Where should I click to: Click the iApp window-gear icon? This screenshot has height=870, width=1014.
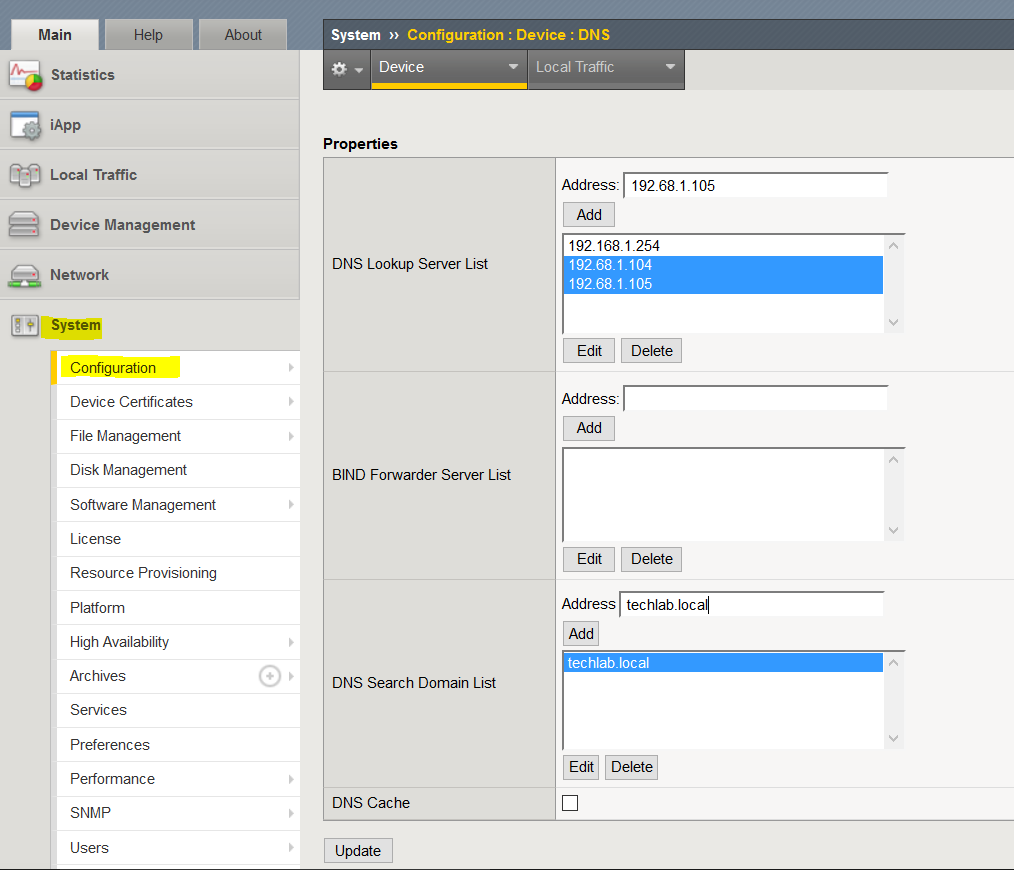pyautogui.click(x=25, y=125)
